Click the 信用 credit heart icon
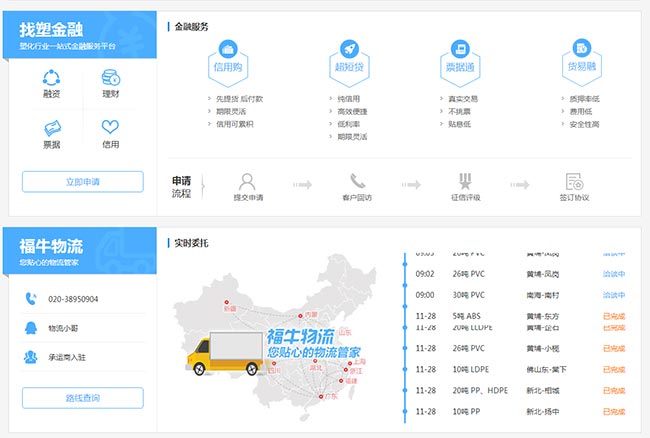This screenshot has height=438, width=650. tap(110, 128)
